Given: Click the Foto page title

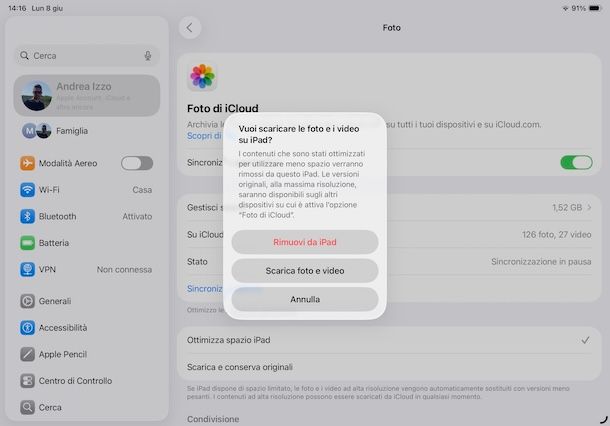Looking at the screenshot, I should click(x=391, y=28).
